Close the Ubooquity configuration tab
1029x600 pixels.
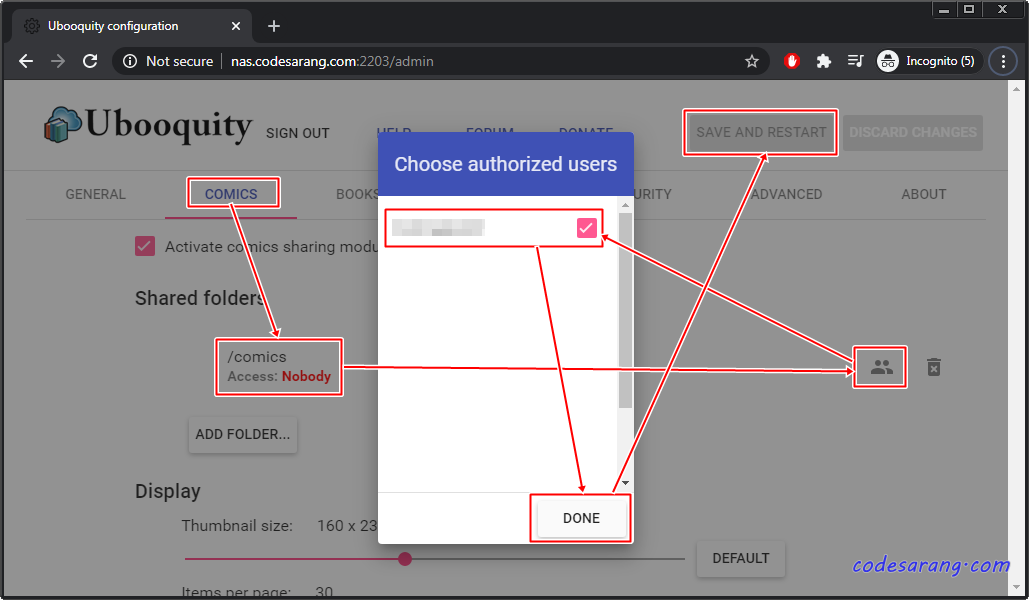point(236,26)
